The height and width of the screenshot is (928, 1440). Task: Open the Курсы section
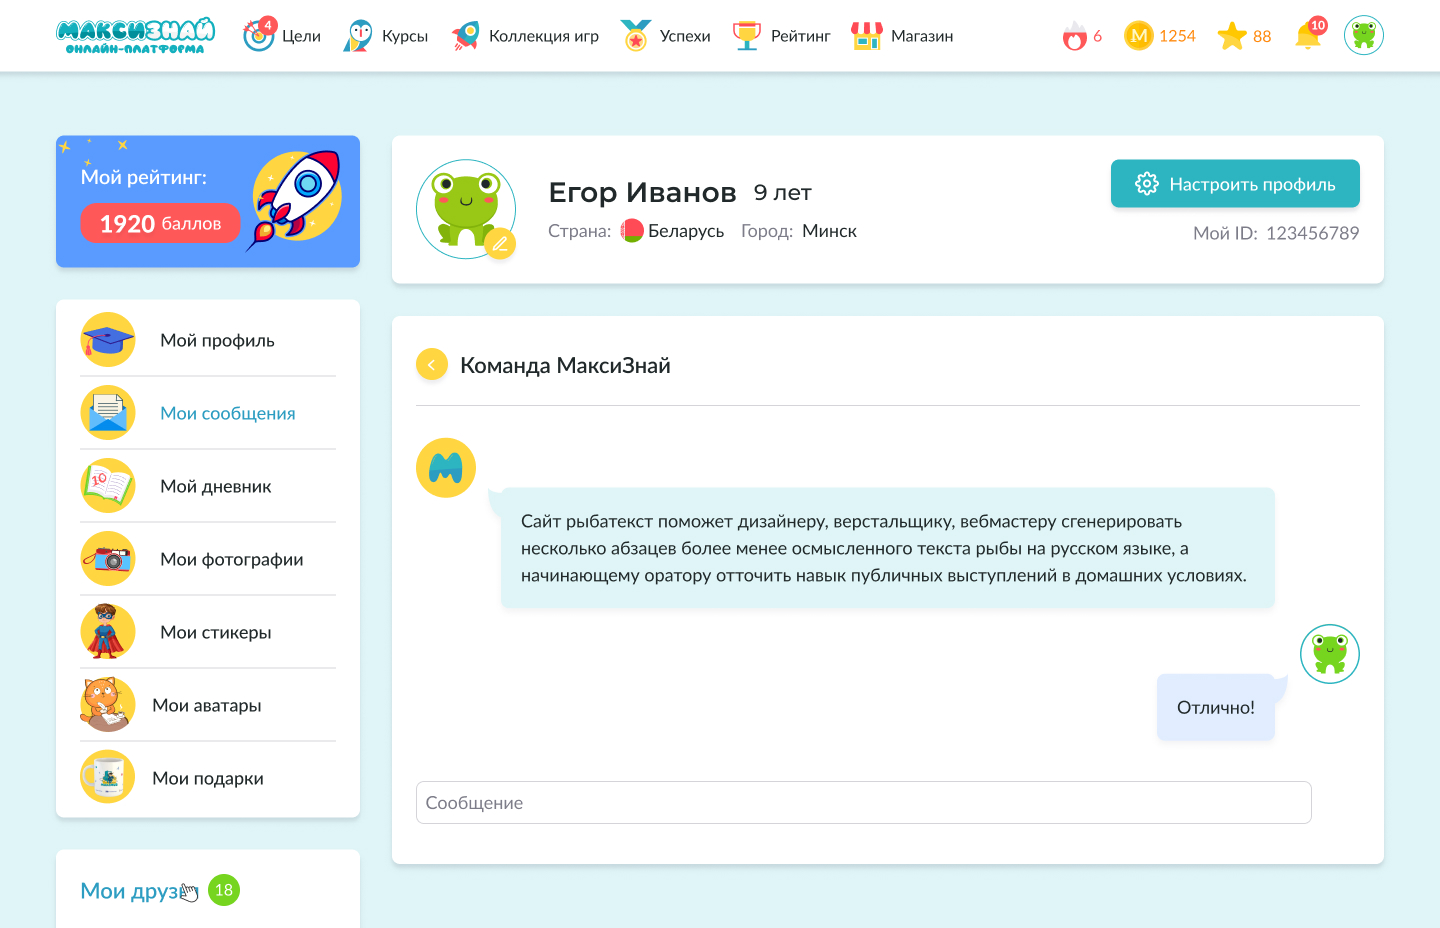[386, 36]
